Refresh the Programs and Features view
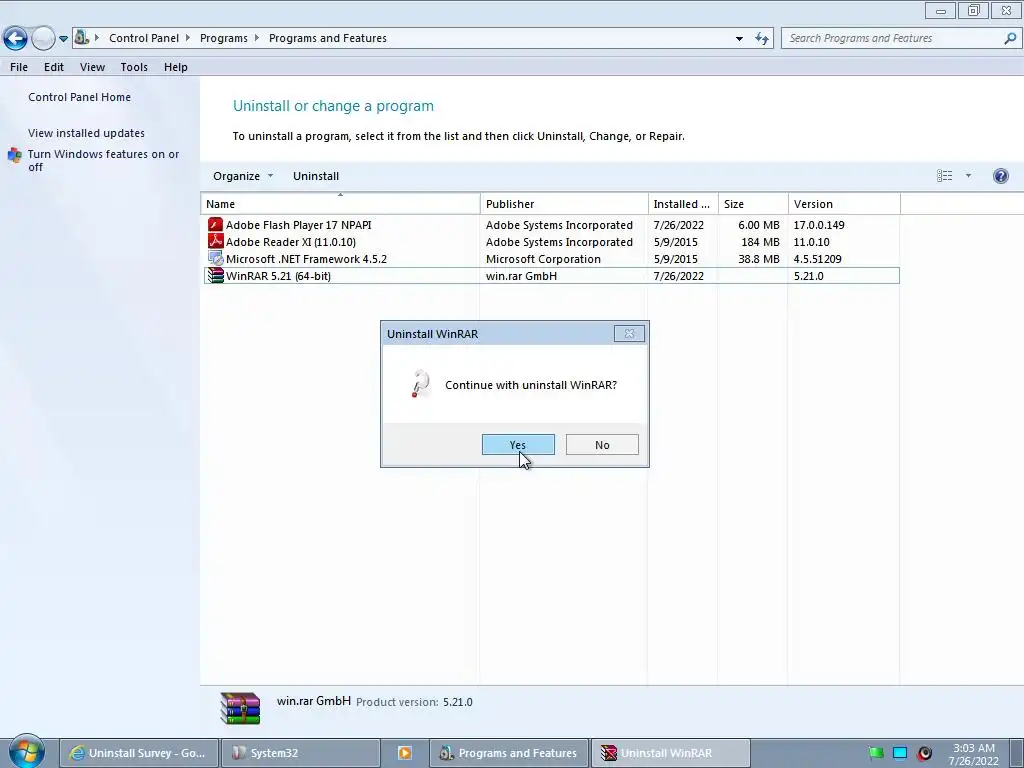1024x768 pixels. point(761,39)
